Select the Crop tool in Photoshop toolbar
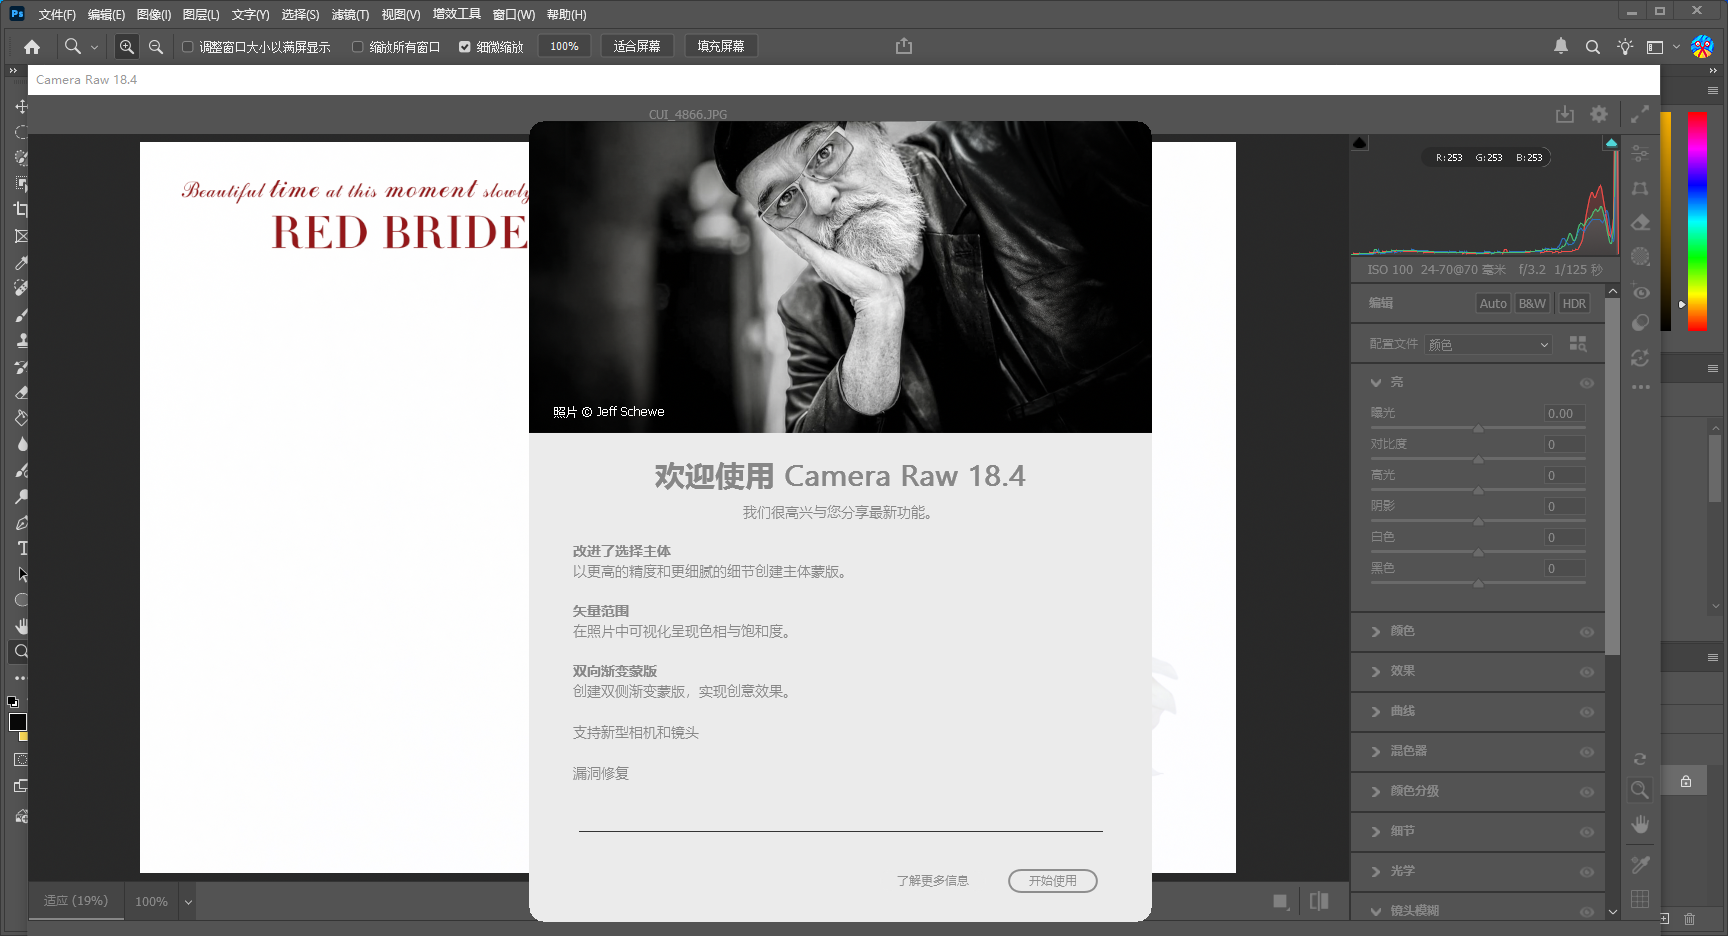The height and width of the screenshot is (936, 1728). click(x=21, y=210)
